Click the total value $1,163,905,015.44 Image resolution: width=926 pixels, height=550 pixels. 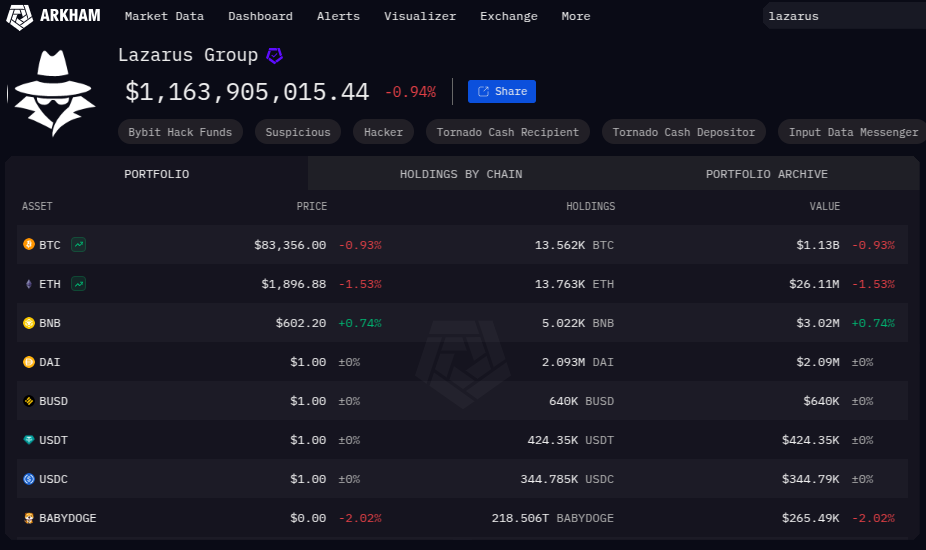point(247,92)
